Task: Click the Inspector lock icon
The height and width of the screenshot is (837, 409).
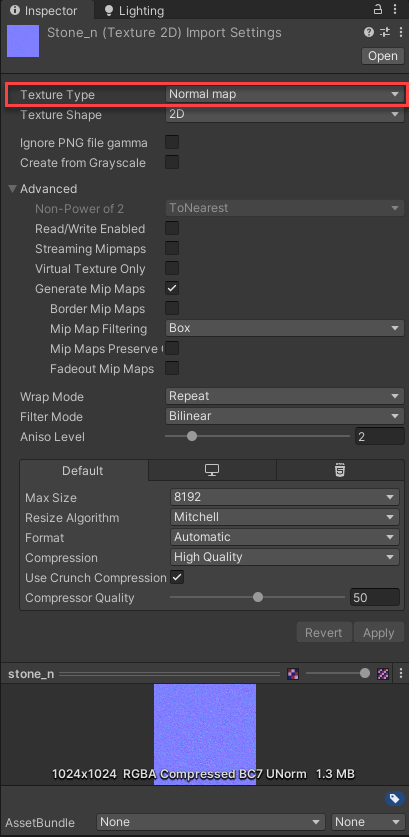Action: tap(378, 9)
